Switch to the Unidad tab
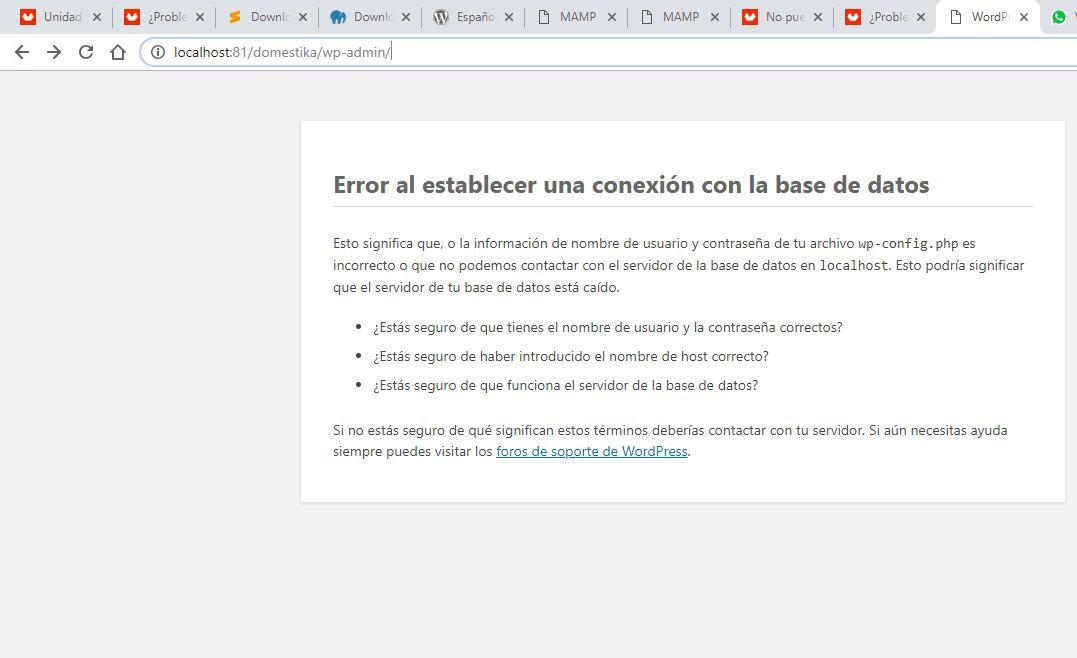This screenshot has height=658, width=1077. [x=62, y=17]
